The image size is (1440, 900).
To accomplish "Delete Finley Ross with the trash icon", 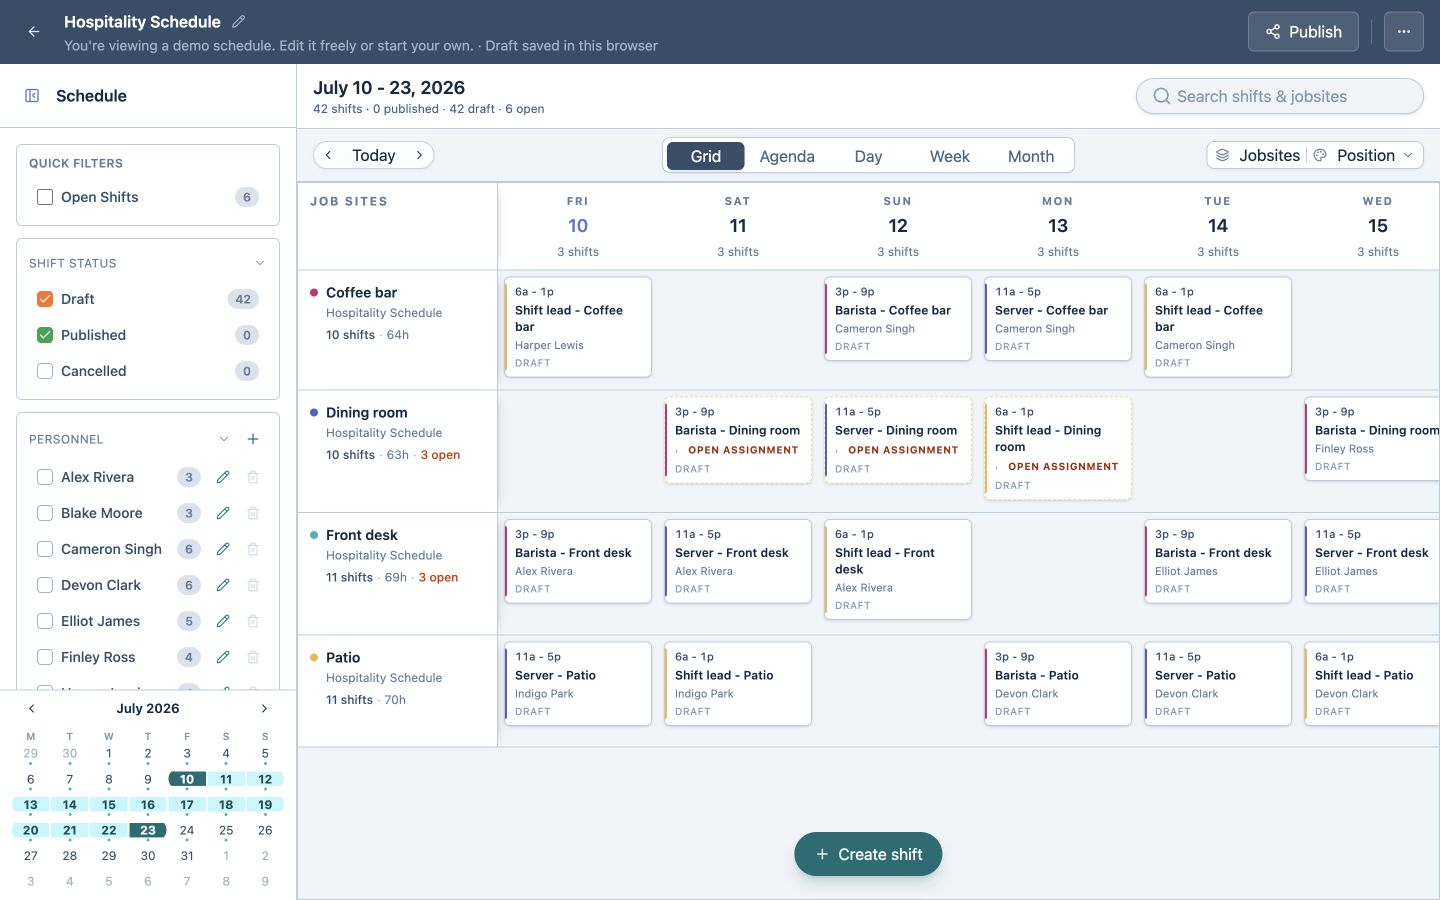I will click(253, 657).
